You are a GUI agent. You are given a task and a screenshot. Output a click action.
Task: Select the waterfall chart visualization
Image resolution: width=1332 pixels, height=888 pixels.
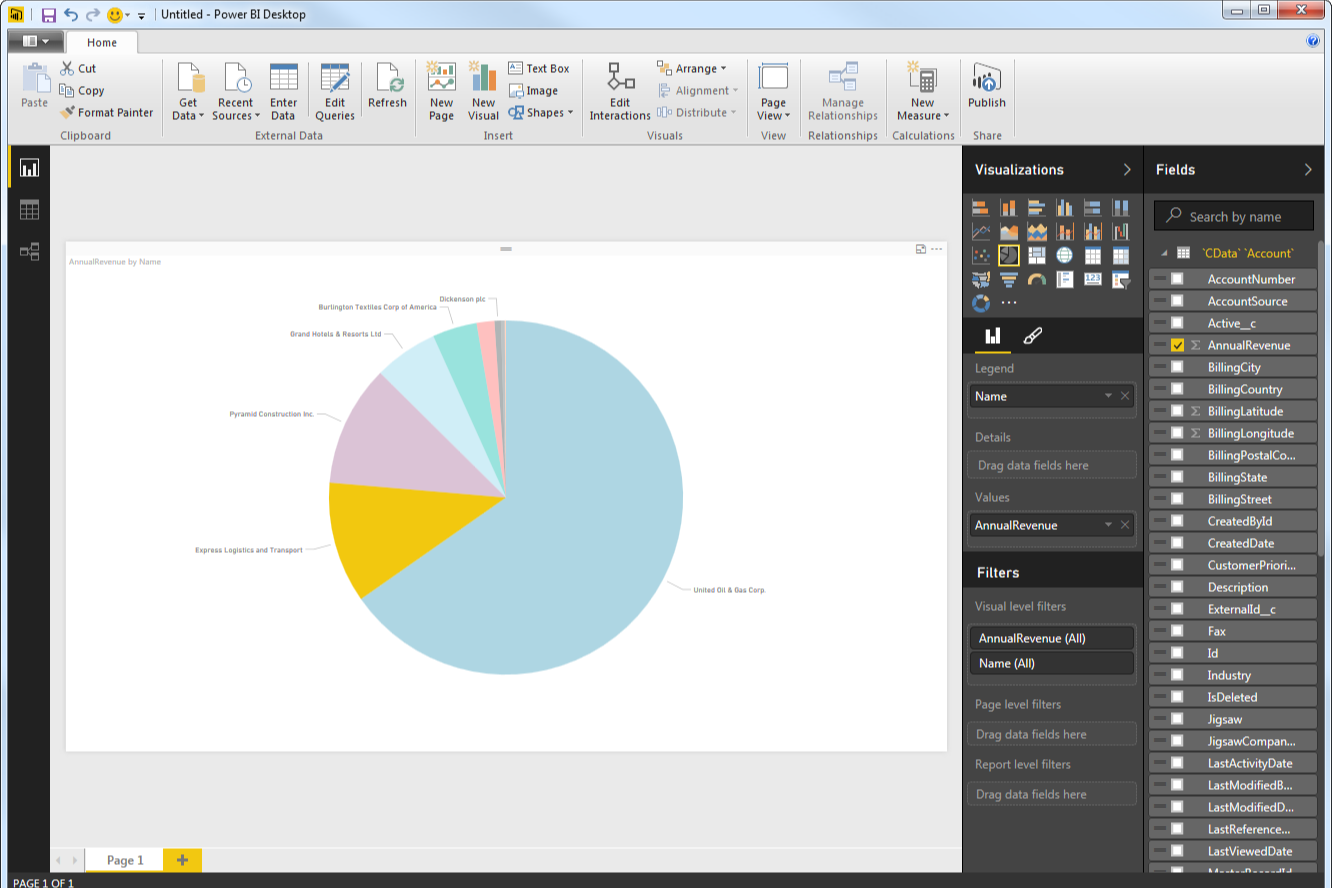tap(1121, 232)
